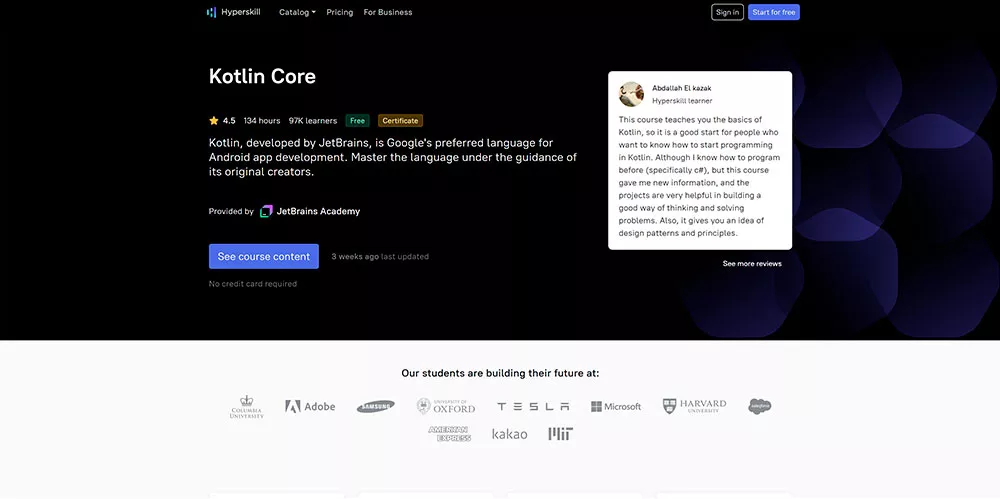Click the 4.5 rating value
The image size is (1000, 499).
tap(229, 121)
